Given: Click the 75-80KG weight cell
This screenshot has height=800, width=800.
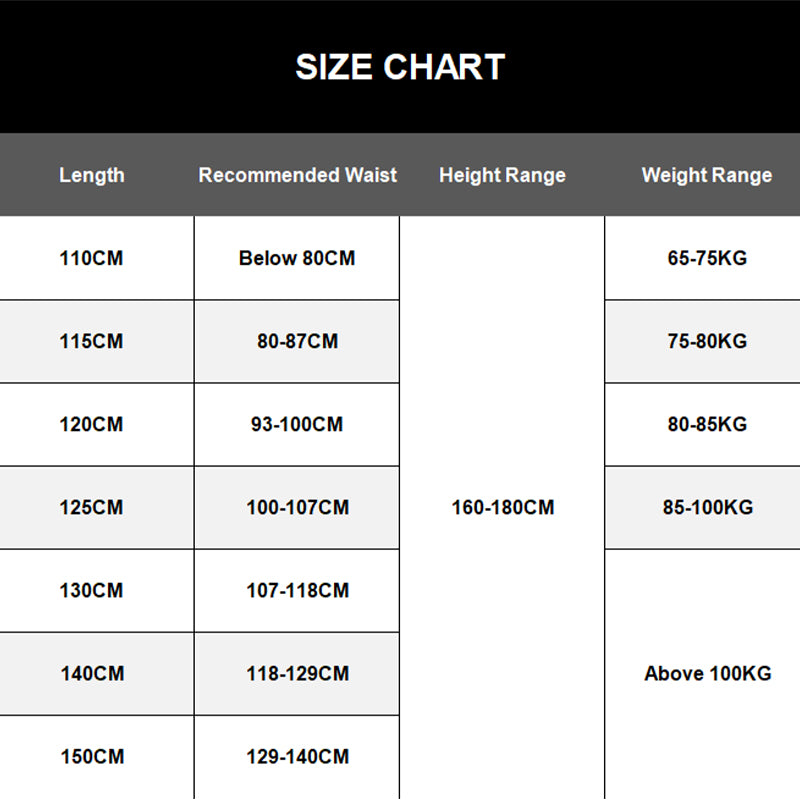Looking at the screenshot, I should pyautogui.click(x=707, y=341).
